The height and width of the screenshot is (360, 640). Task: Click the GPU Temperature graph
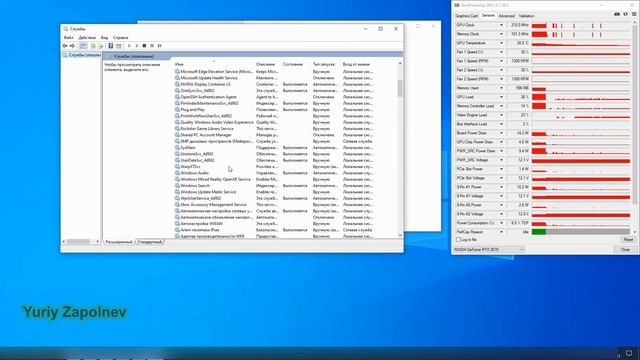click(x=581, y=43)
